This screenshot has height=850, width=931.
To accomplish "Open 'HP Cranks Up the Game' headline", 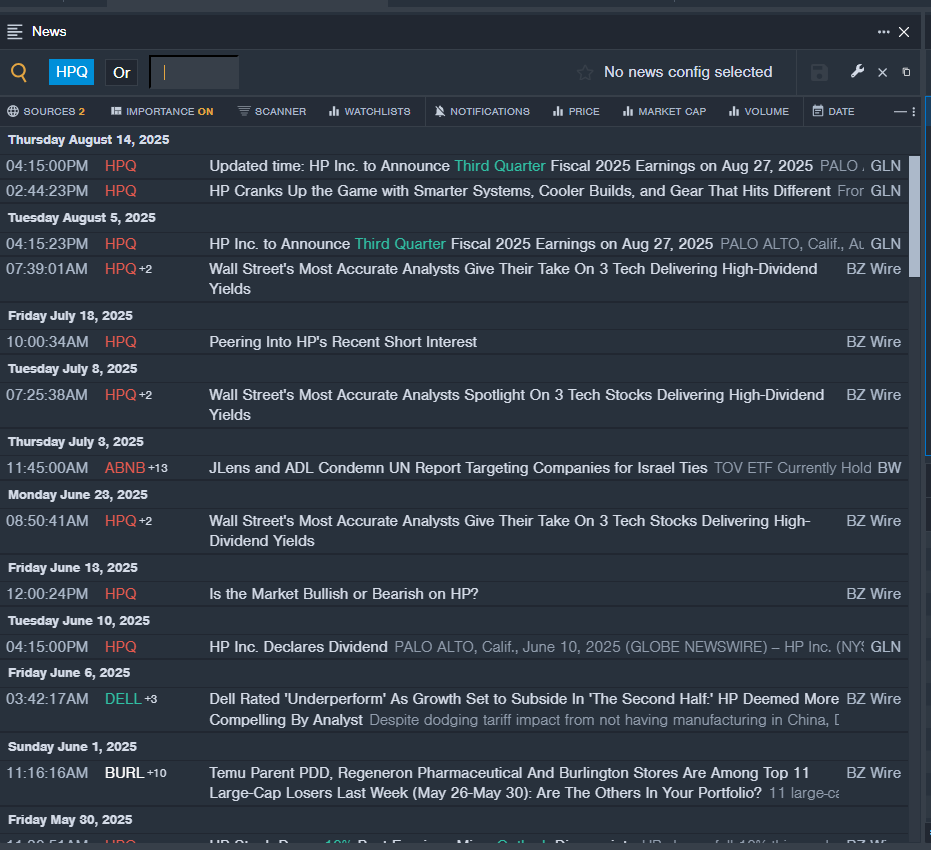I will 520,191.
